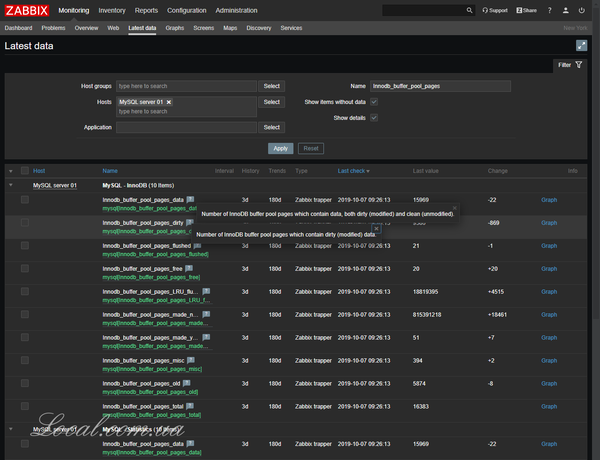Check the Innodb_buffer_pool_pages_data row checkbox in MySQL - InnoDB
Viewport: 600px width, 460px height.
25,199
